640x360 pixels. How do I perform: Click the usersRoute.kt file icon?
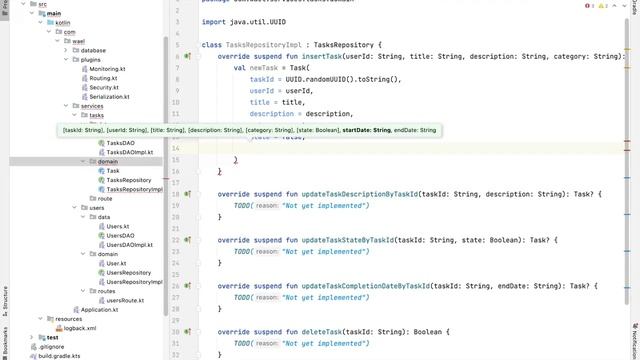click(102, 300)
